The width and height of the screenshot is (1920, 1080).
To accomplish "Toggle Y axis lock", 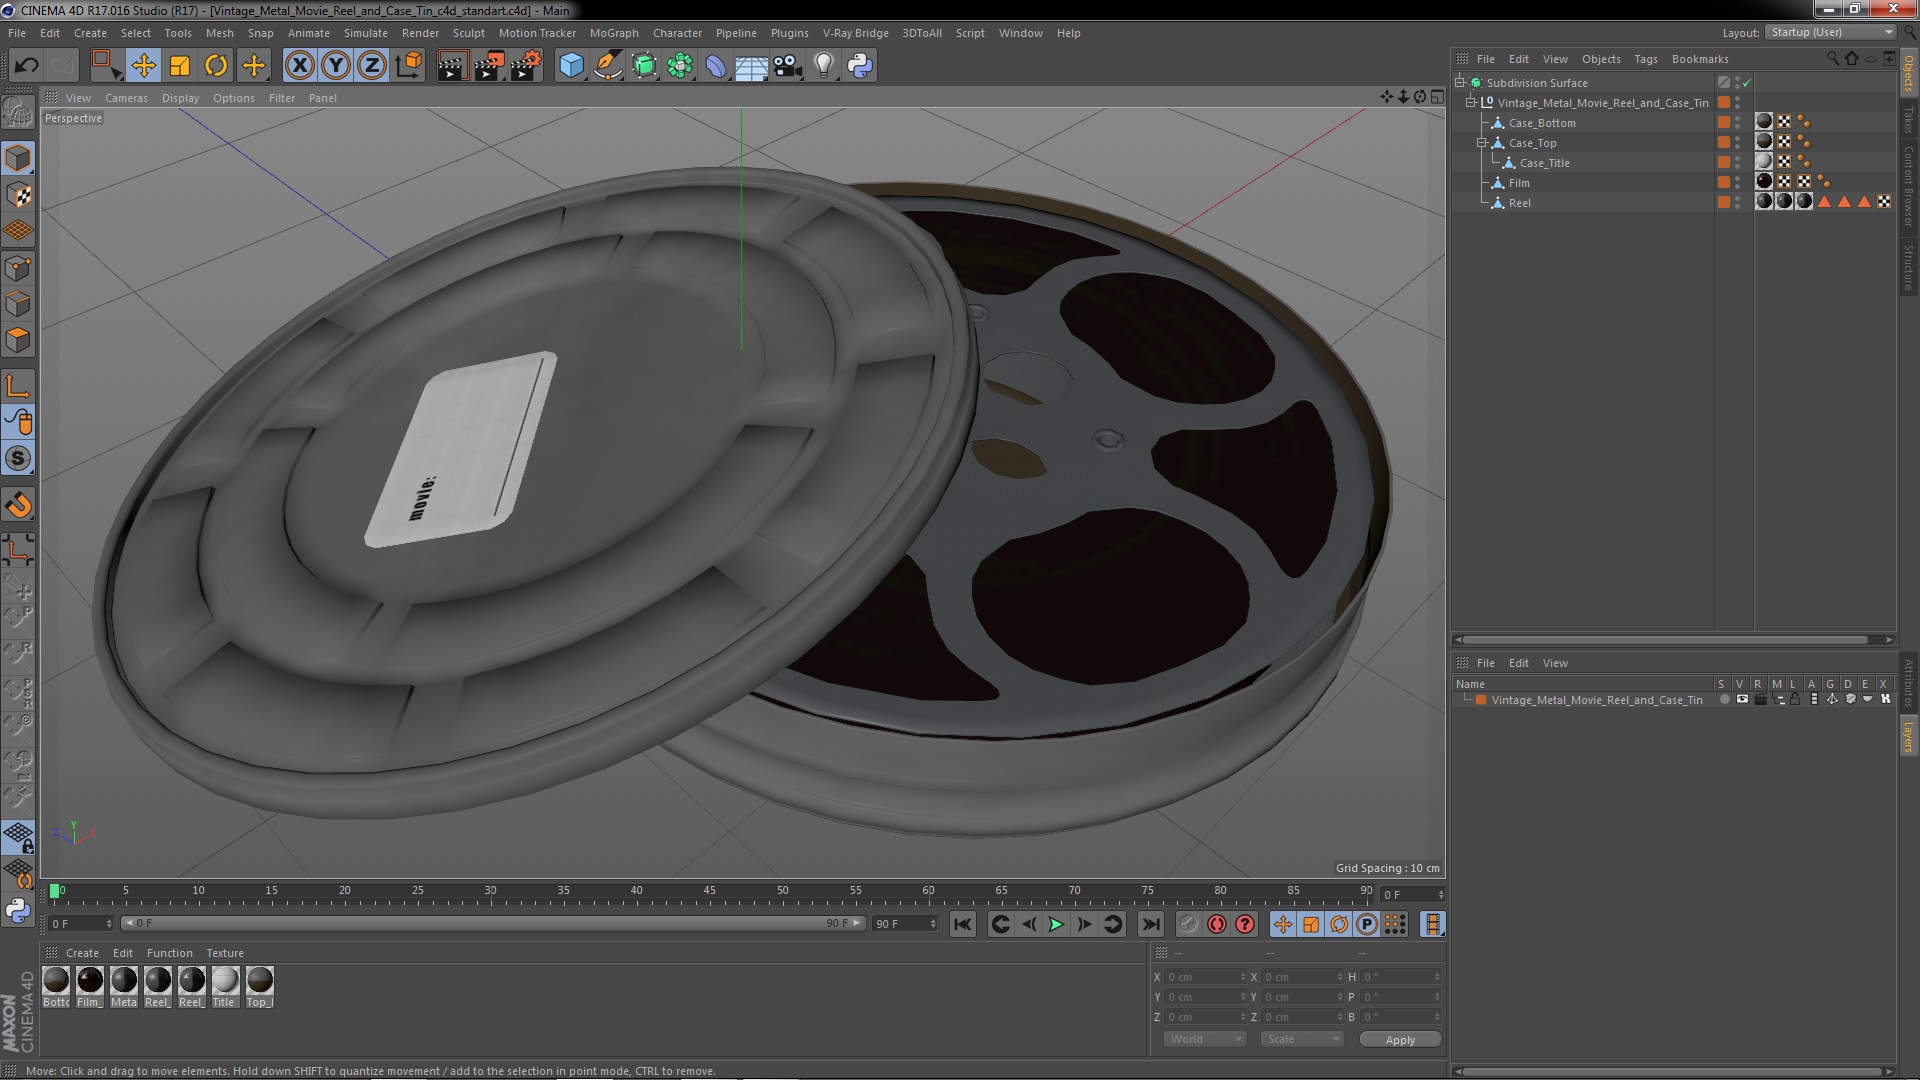I will click(x=336, y=66).
